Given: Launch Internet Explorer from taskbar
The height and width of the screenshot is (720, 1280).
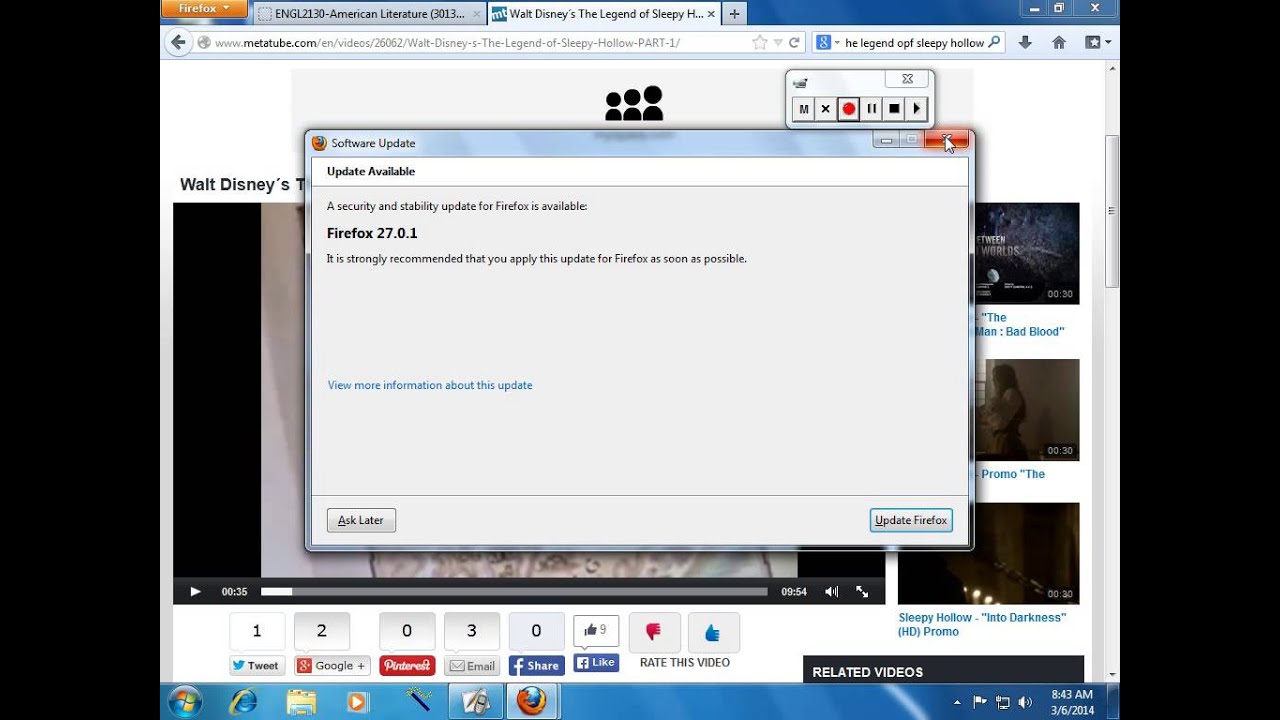Looking at the screenshot, I should [243, 702].
